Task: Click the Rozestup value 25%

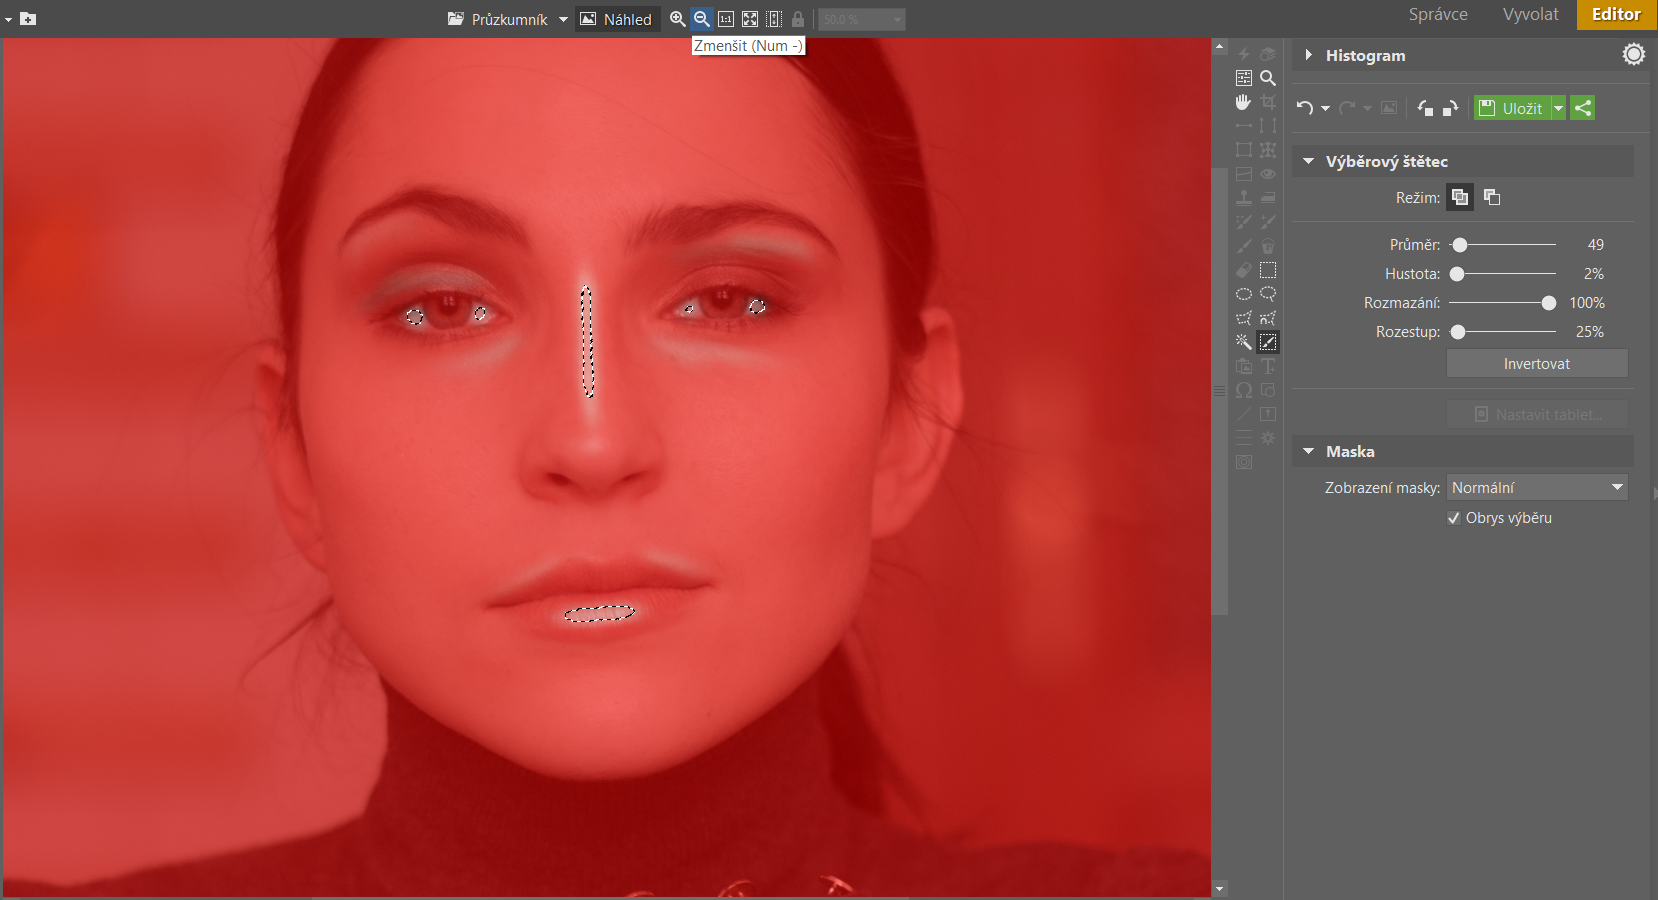Action: point(1590,332)
